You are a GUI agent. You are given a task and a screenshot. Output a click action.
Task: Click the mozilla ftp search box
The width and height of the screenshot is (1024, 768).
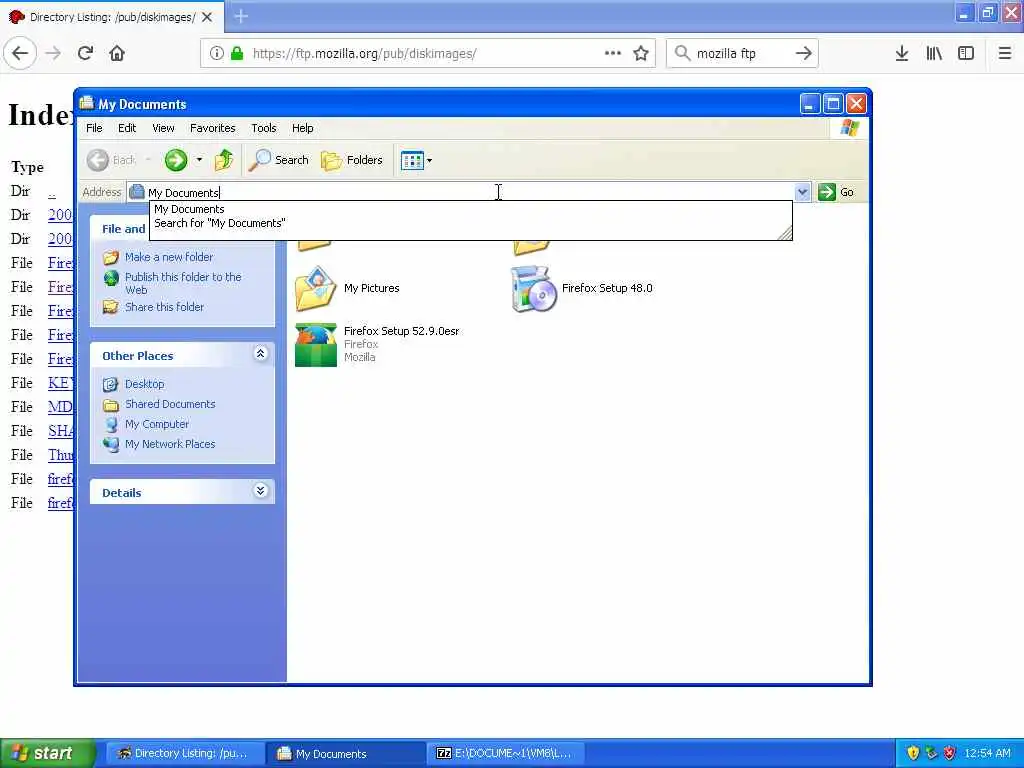(741, 53)
